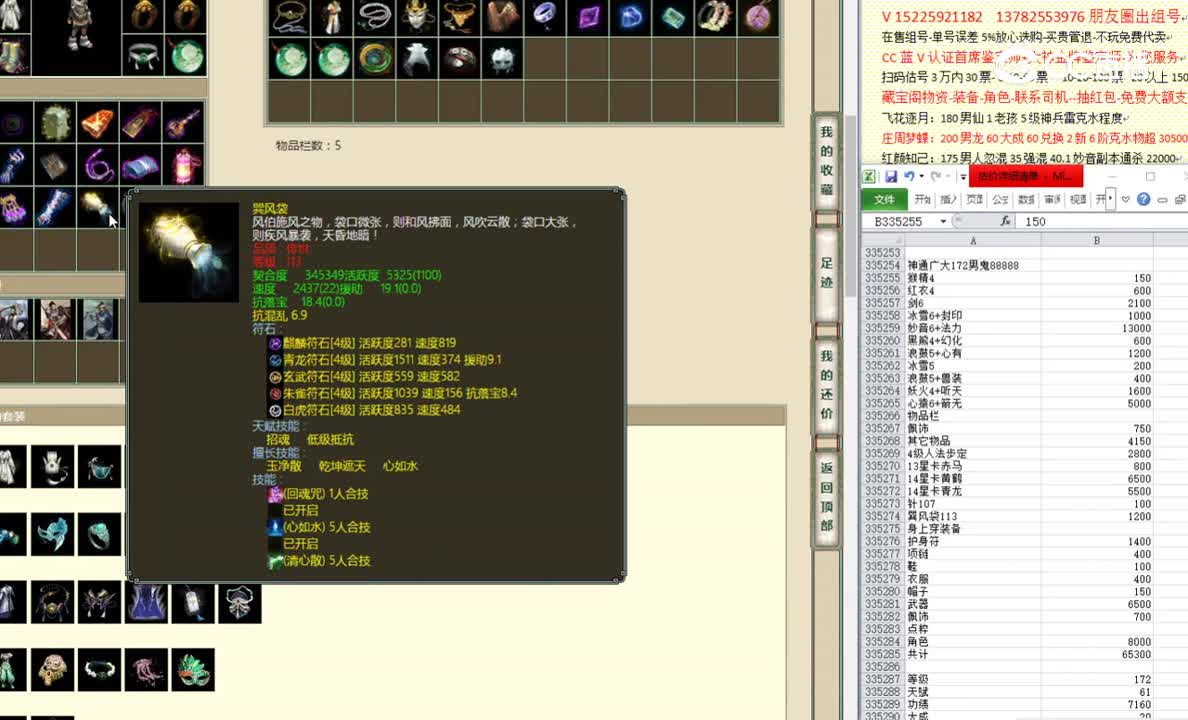
Task: Open the Name Box dropdown showing B335255
Action: point(943,221)
